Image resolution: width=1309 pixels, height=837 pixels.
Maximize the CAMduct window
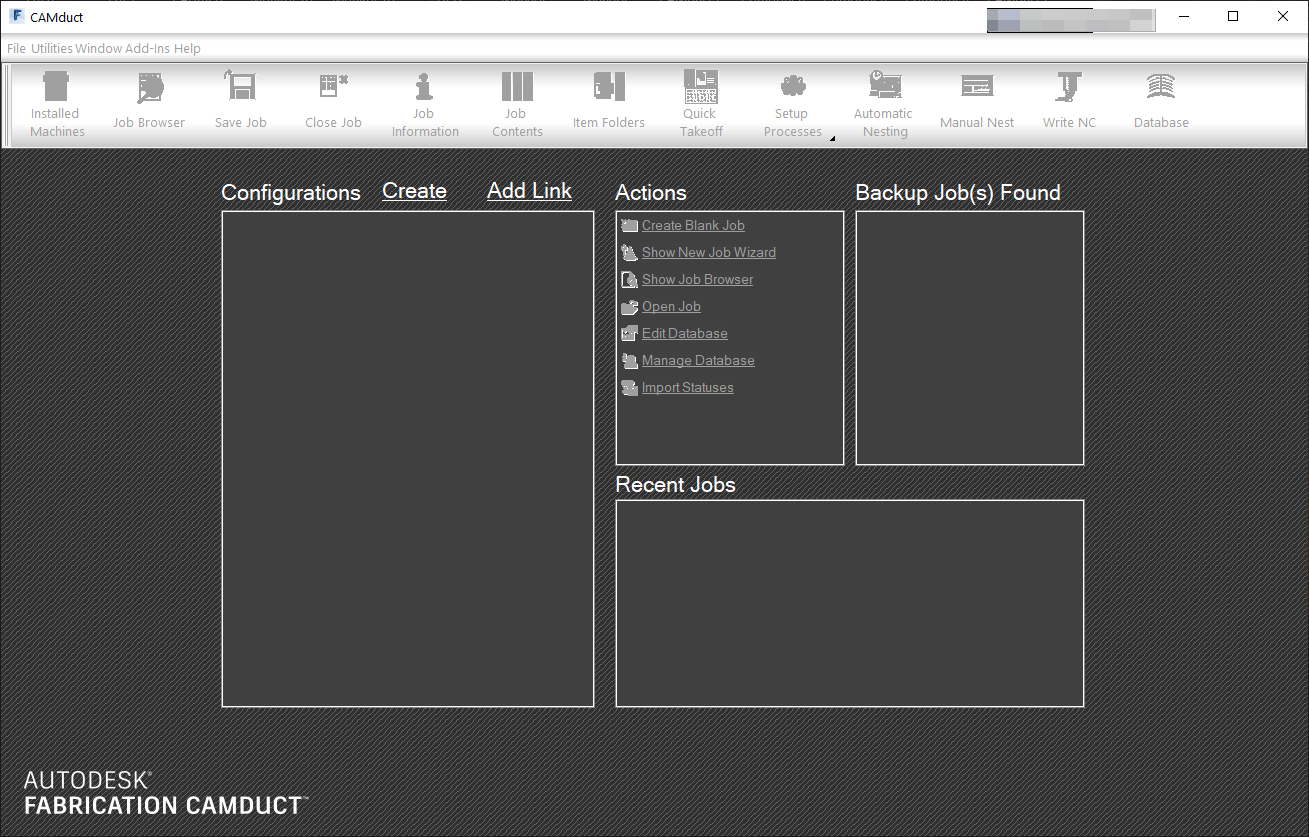pyautogui.click(x=1233, y=16)
